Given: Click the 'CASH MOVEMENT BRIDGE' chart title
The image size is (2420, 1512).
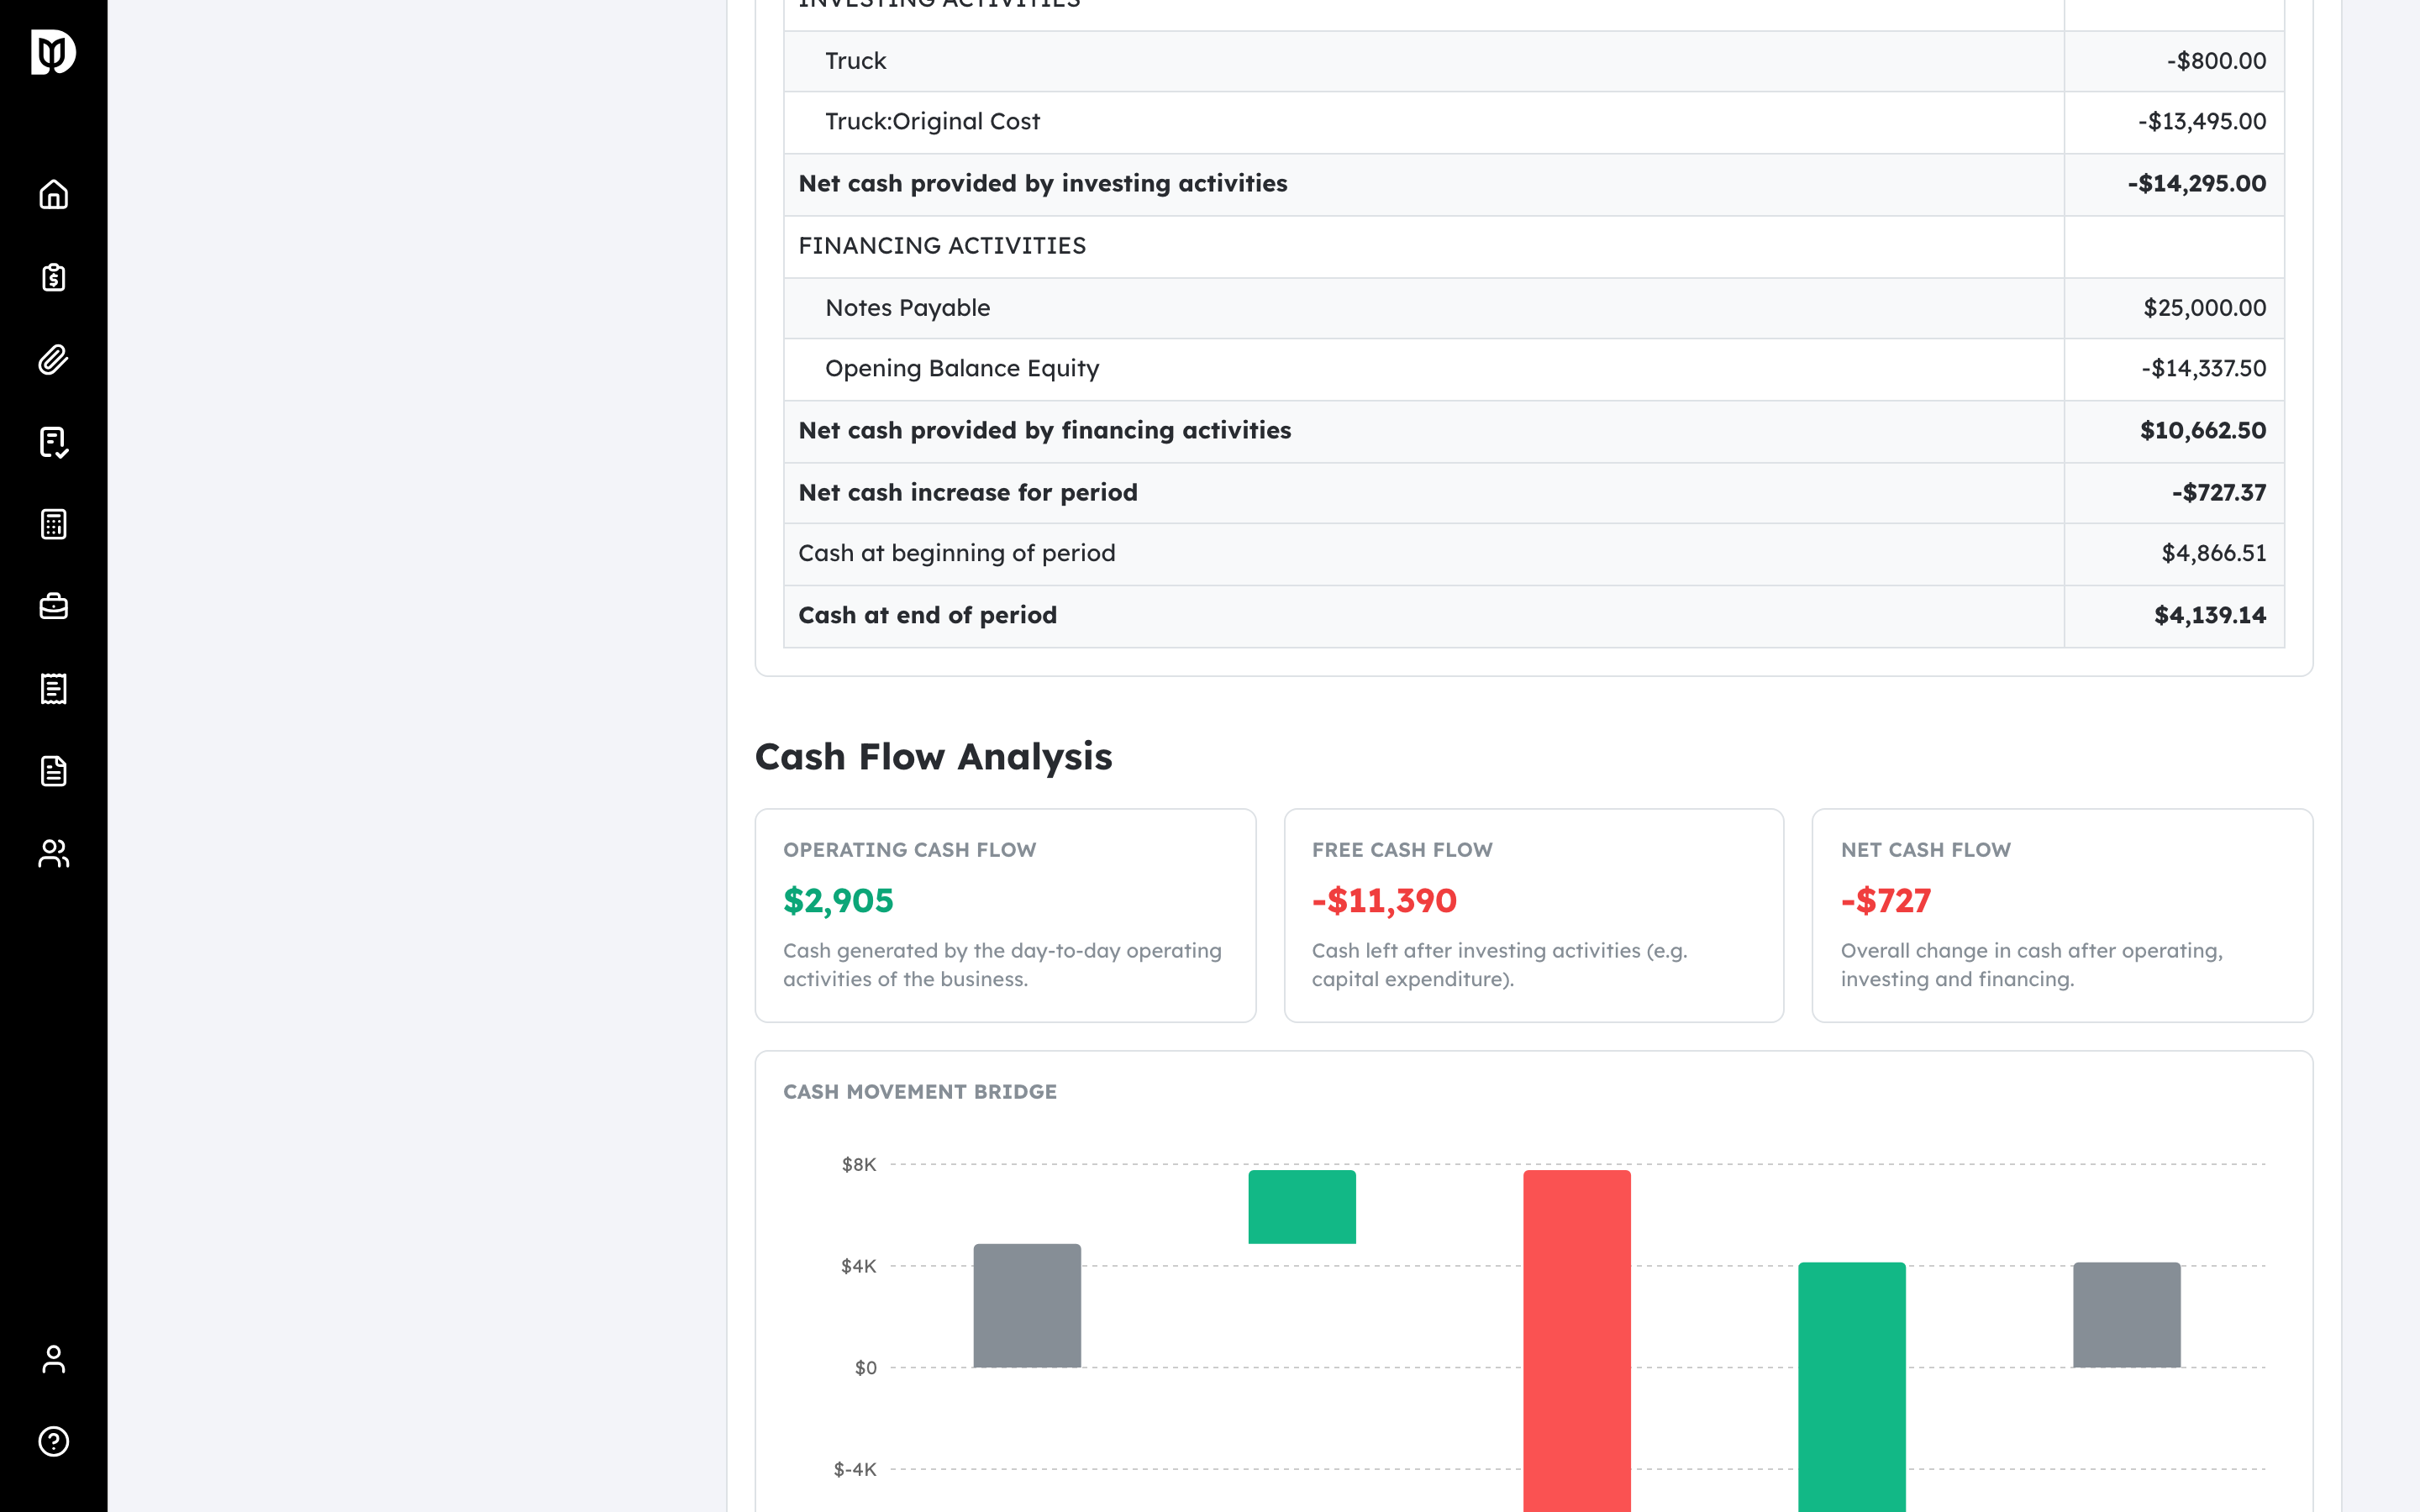Looking at the screenshot, I should tap(920, 1092).
